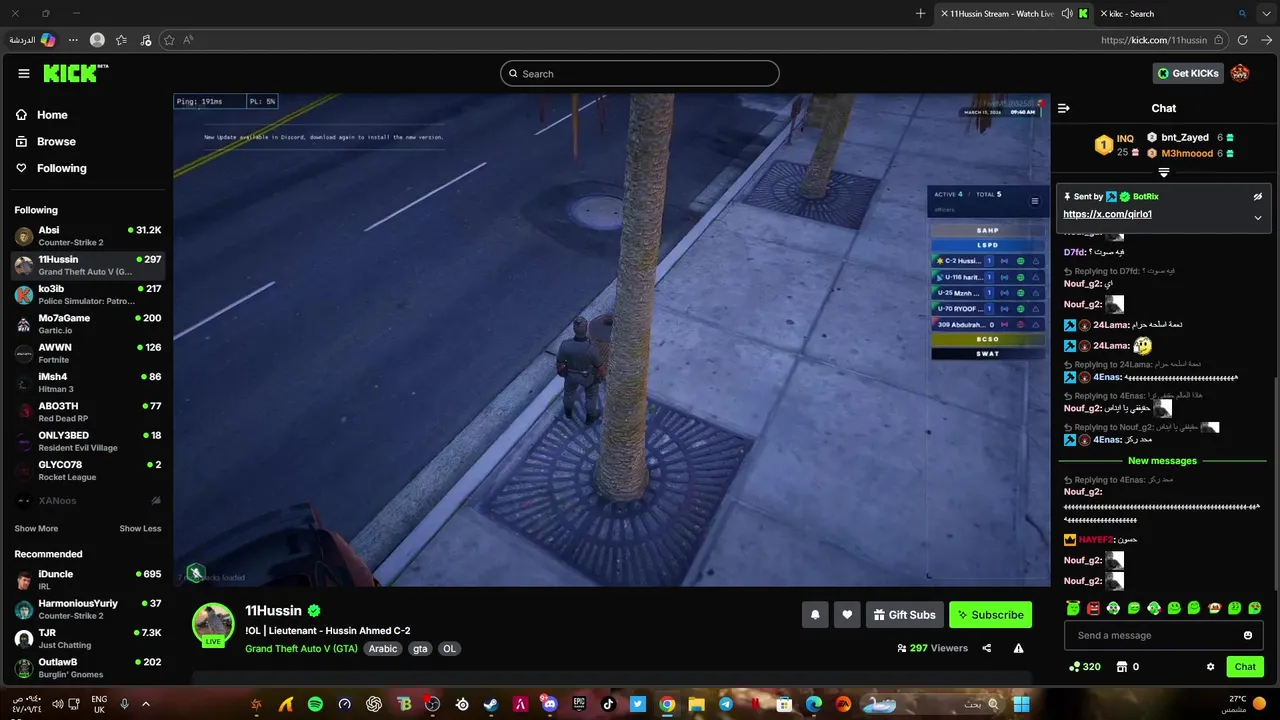Open the EA app from taskbar

pyautogui.click(x=843, y=704)
